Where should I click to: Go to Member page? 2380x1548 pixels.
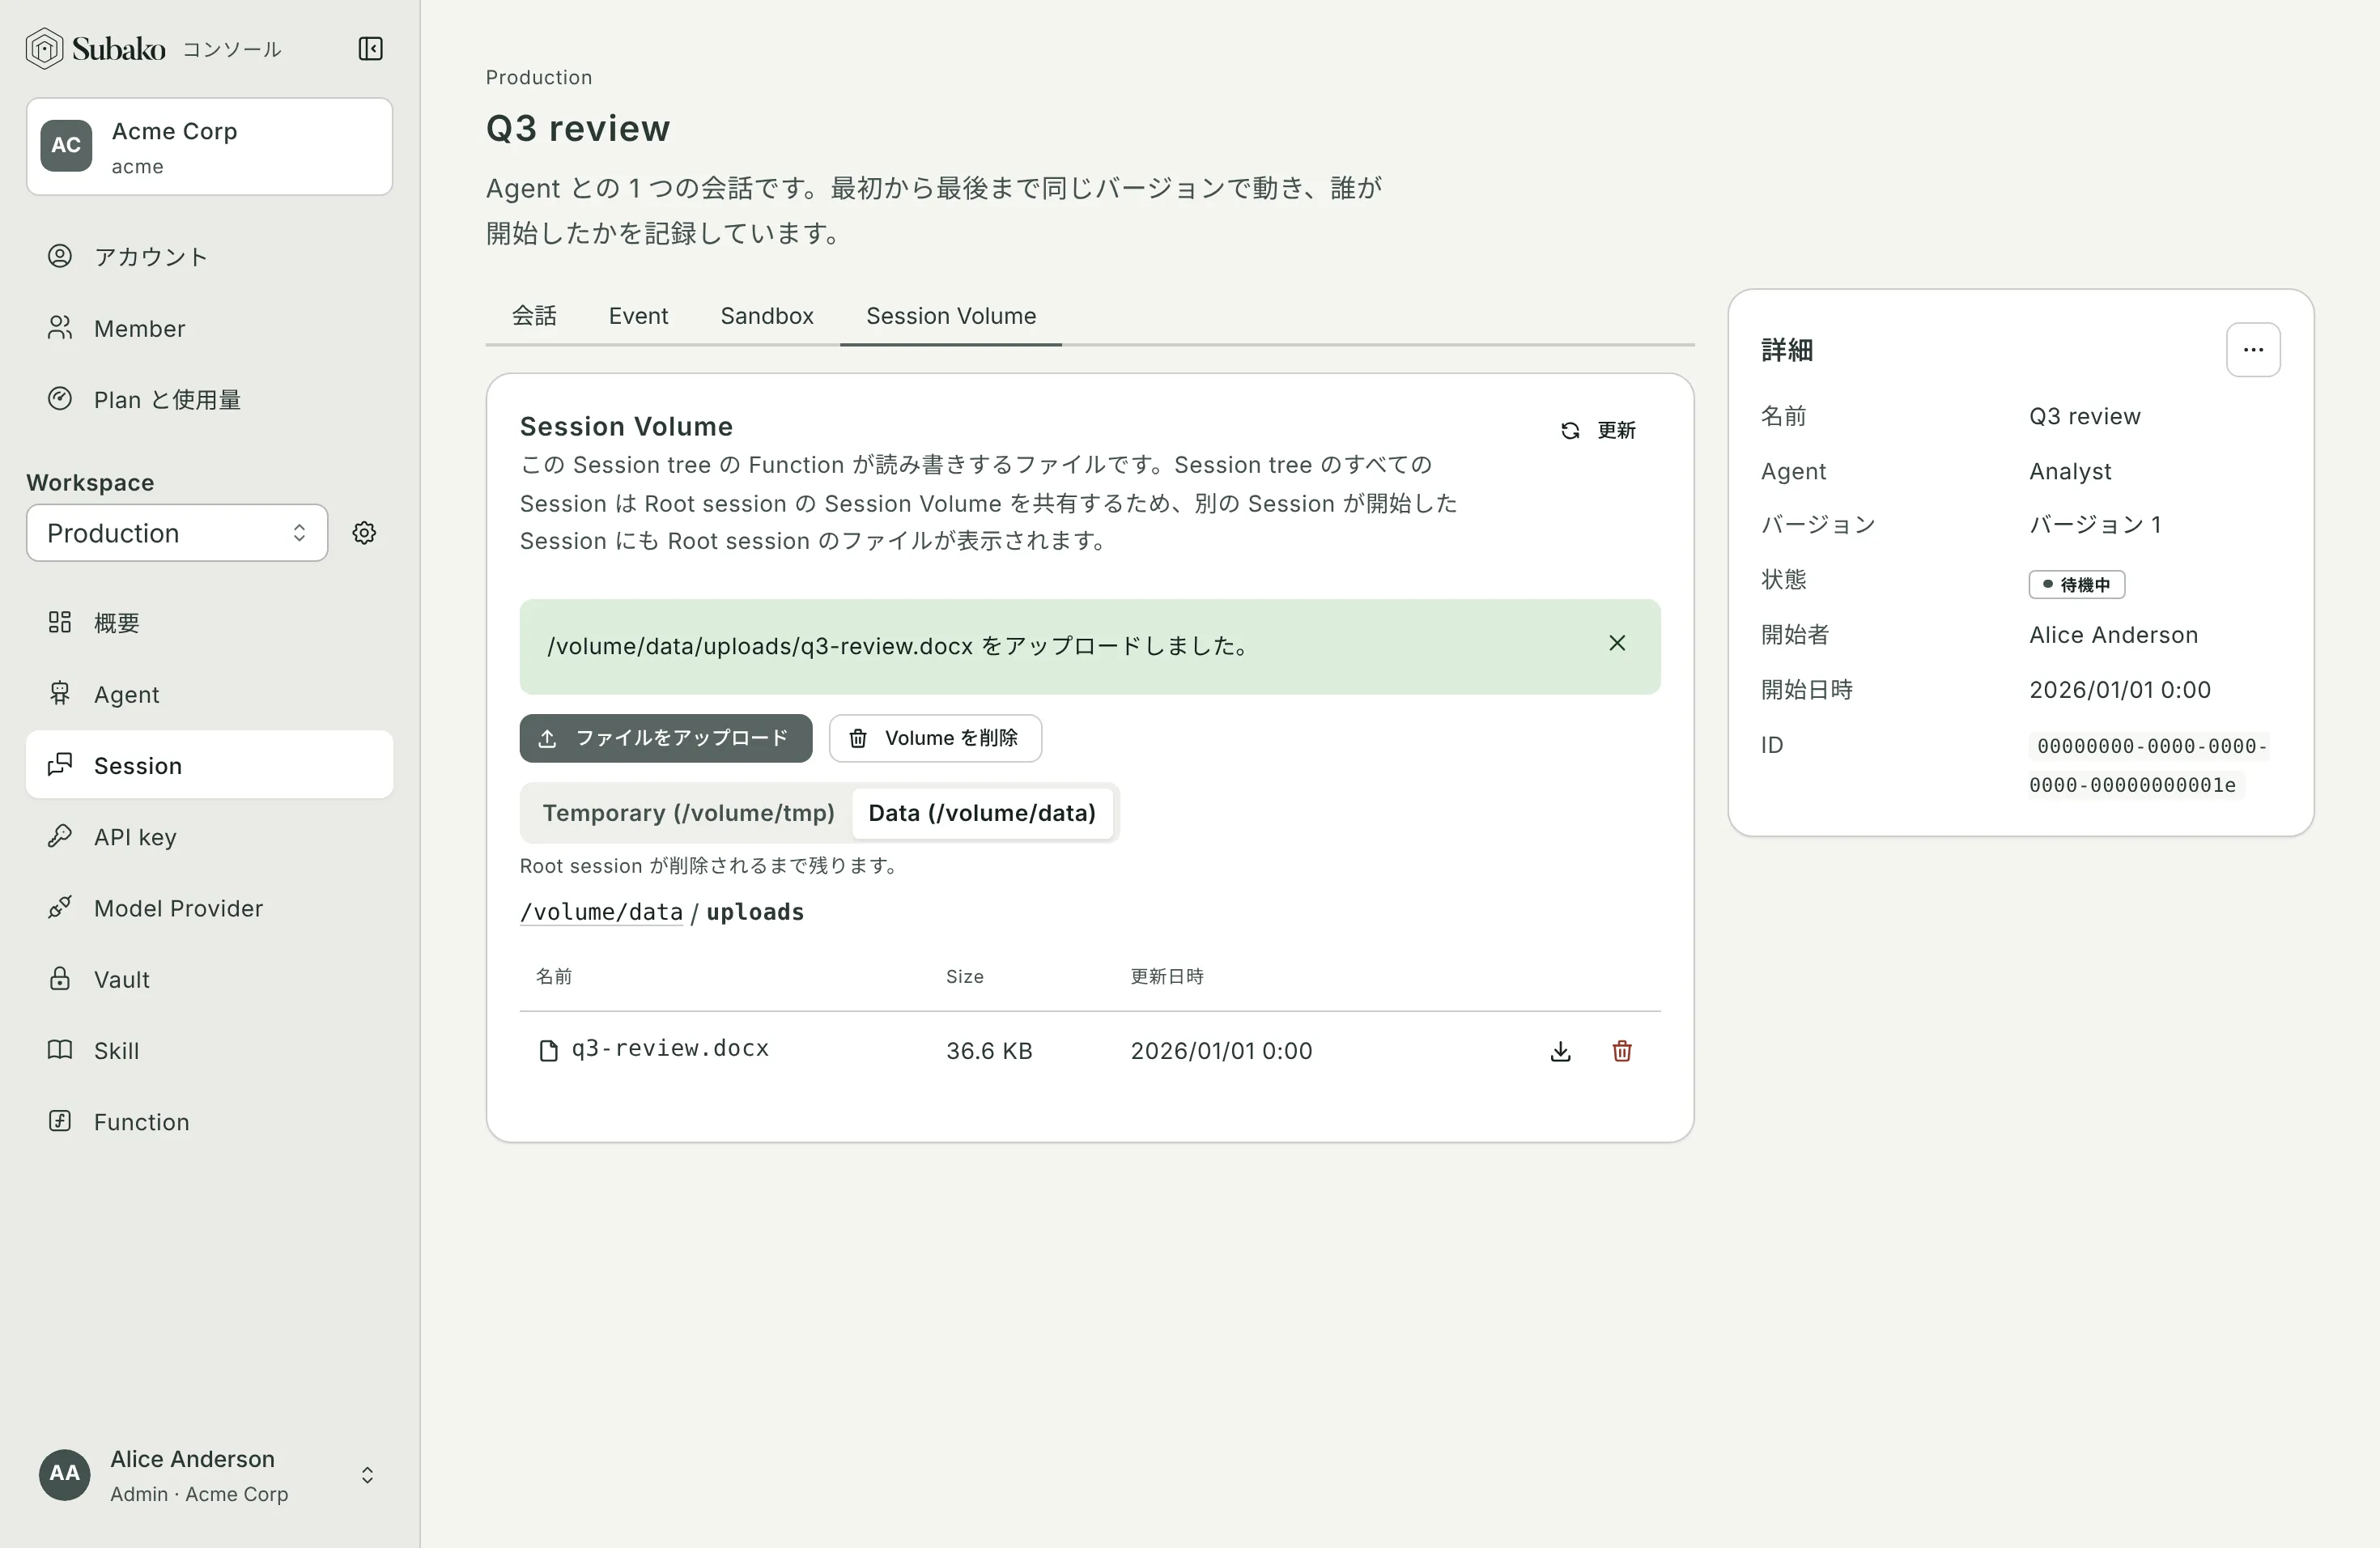pos(209,328)
